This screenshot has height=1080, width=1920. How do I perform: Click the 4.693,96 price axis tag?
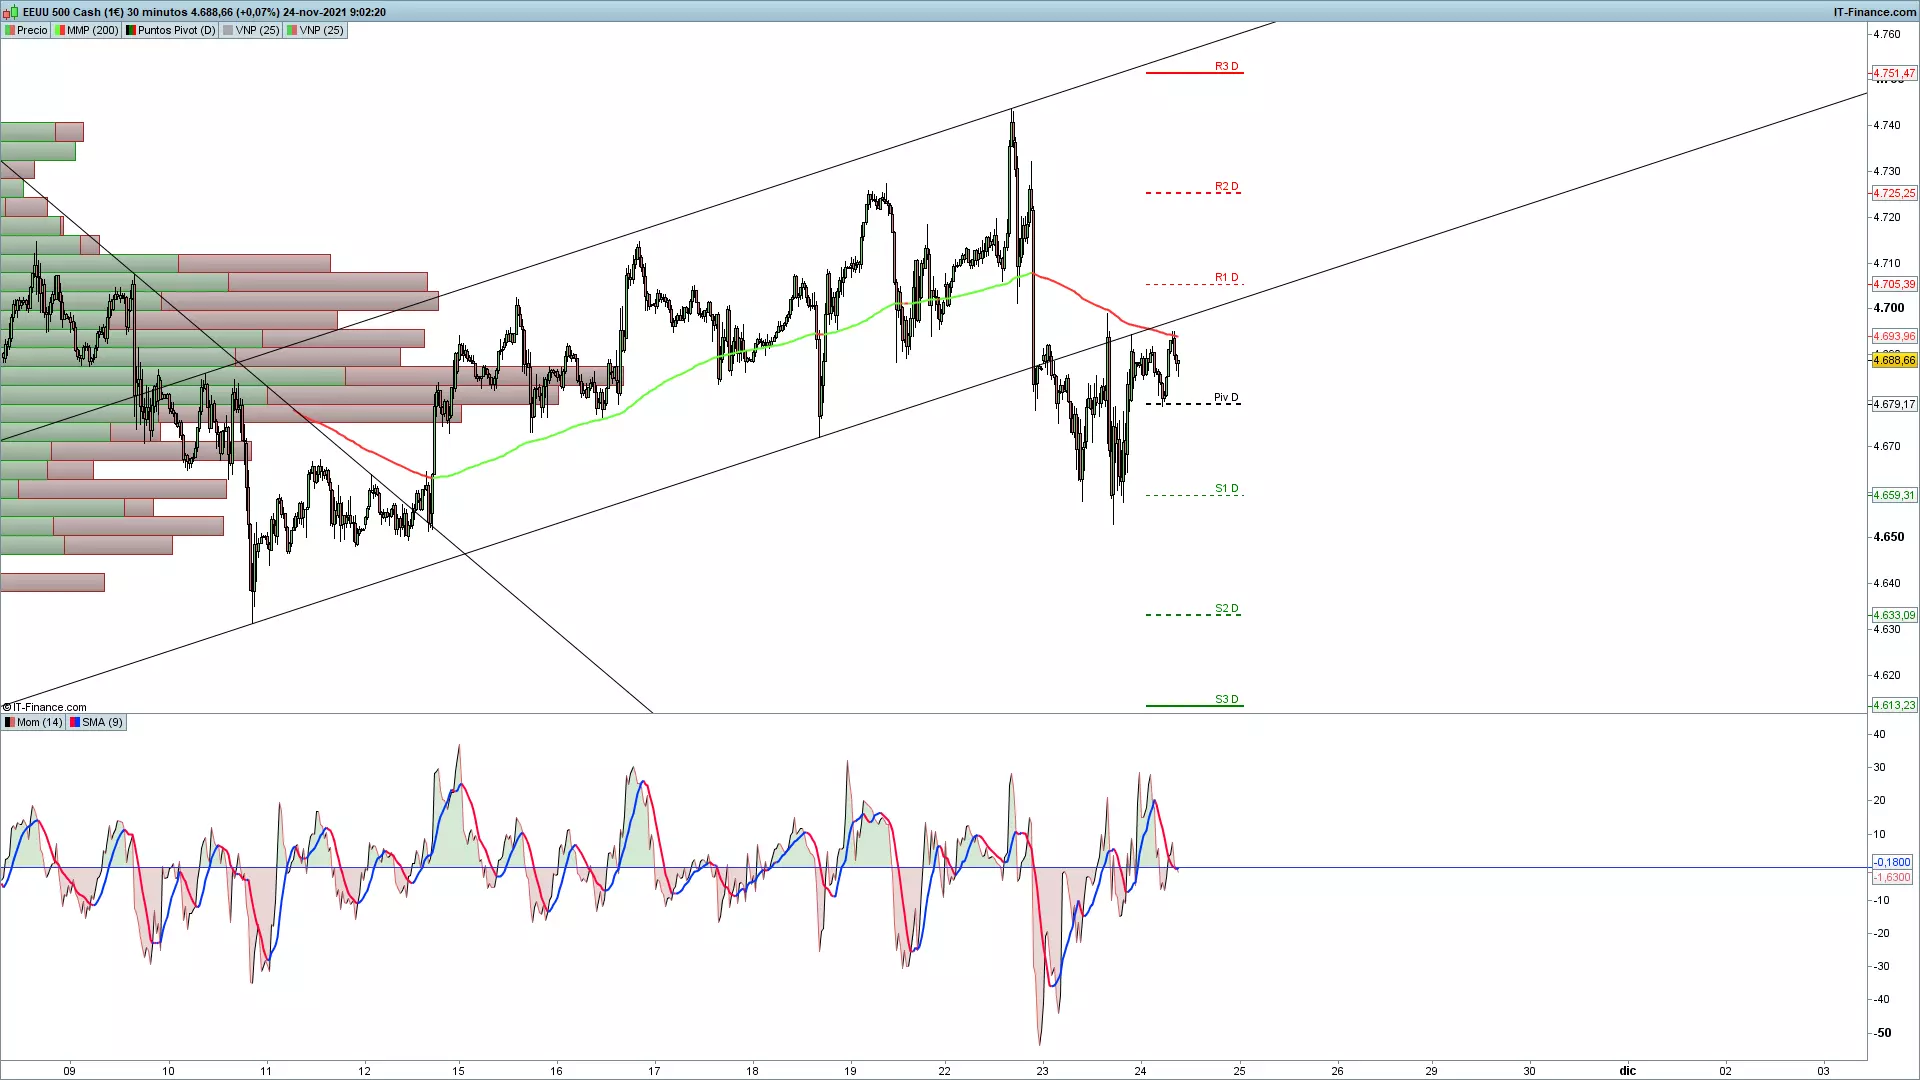point(1894,336)
